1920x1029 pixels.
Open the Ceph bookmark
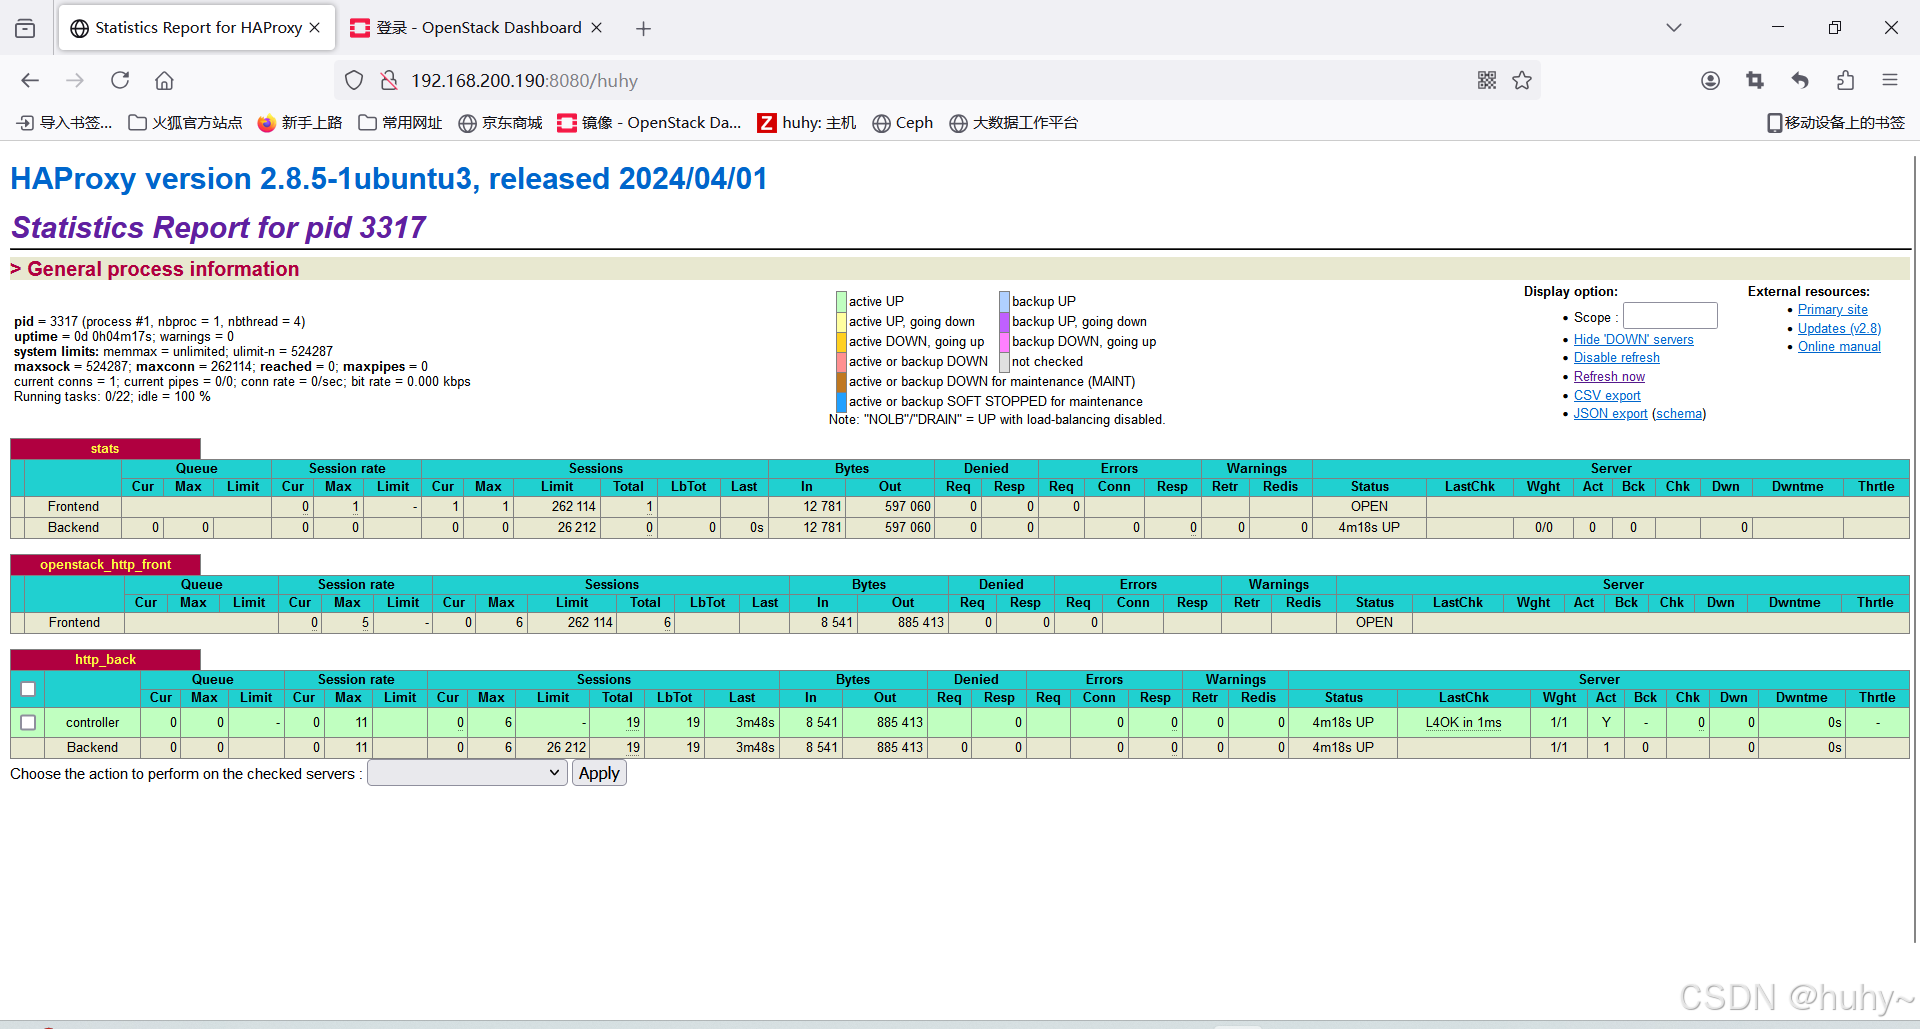903,122
